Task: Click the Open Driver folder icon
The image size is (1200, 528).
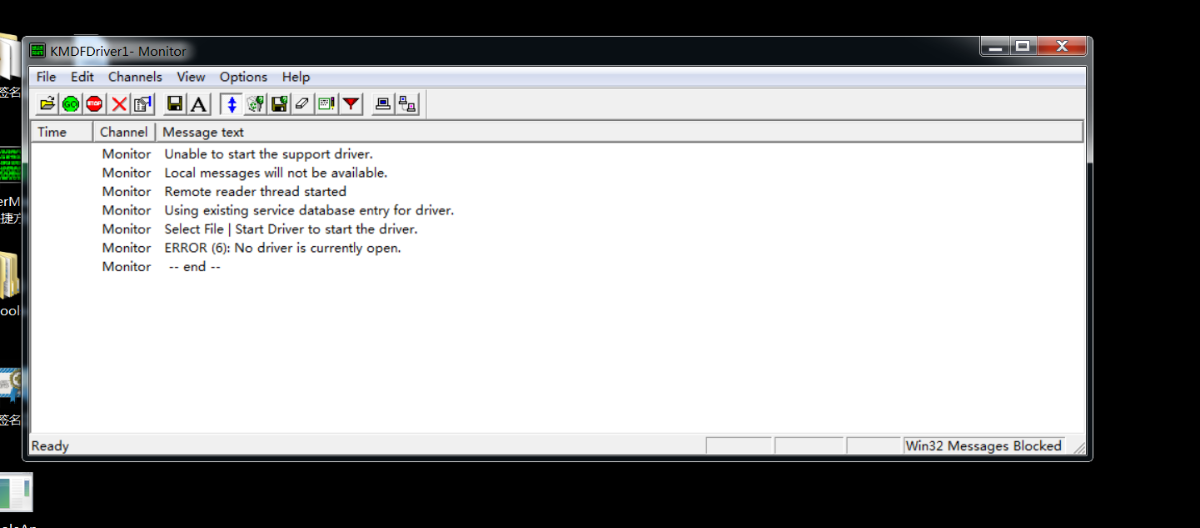Action: point(47,103)
